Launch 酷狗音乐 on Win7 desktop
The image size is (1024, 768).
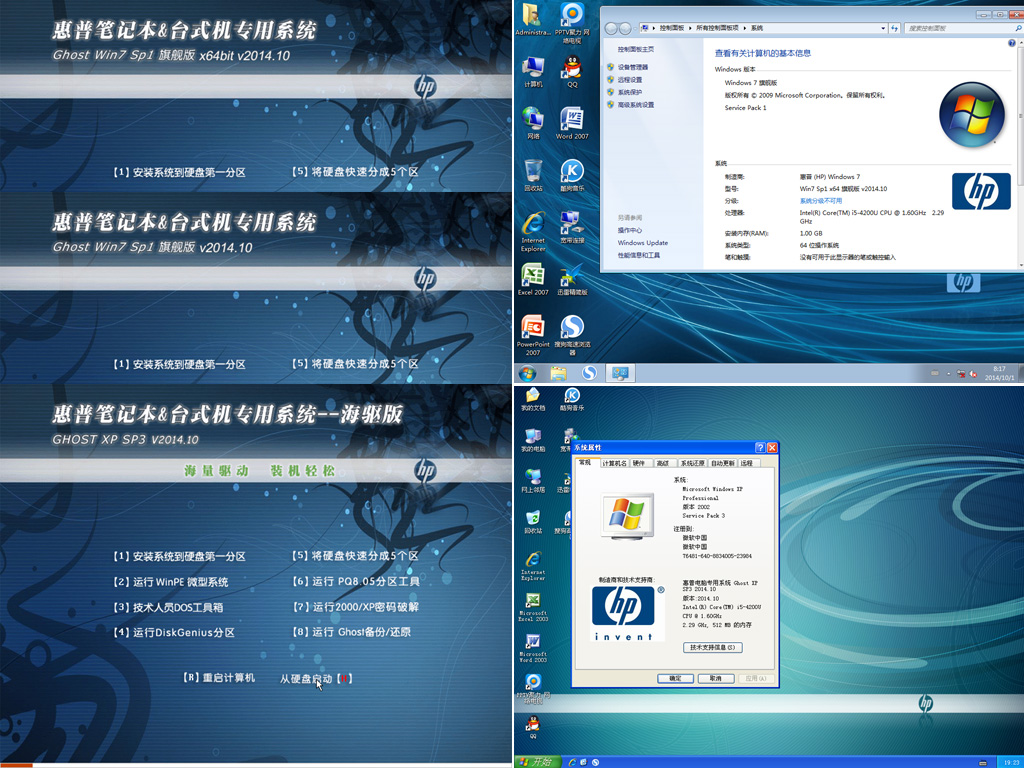point(572,175)
